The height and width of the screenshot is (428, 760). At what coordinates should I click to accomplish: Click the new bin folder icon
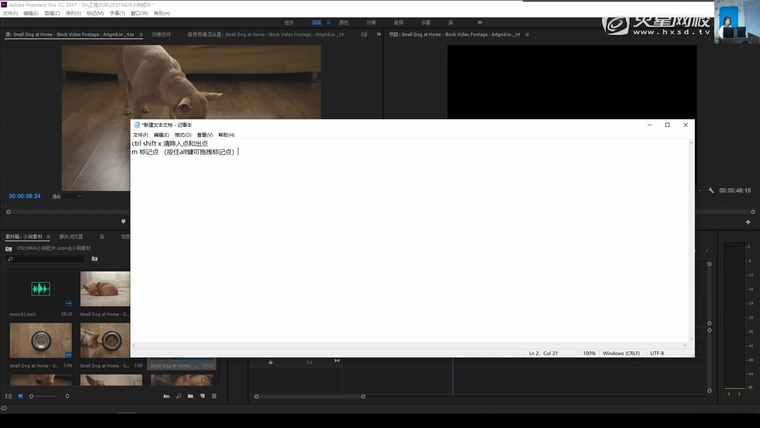coord(190,396)
